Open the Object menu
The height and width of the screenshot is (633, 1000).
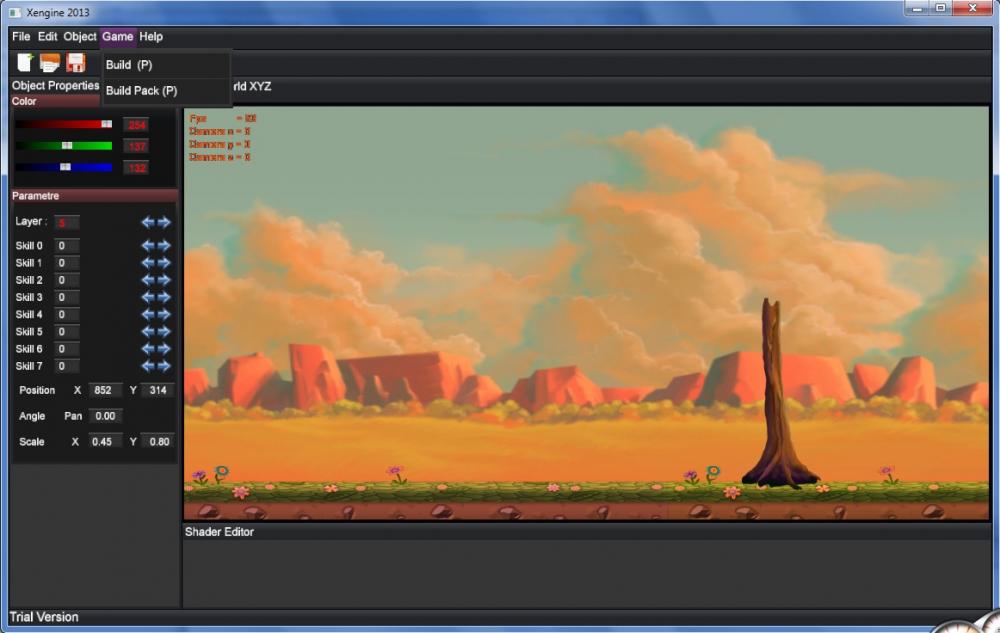[x=80, y=36]
